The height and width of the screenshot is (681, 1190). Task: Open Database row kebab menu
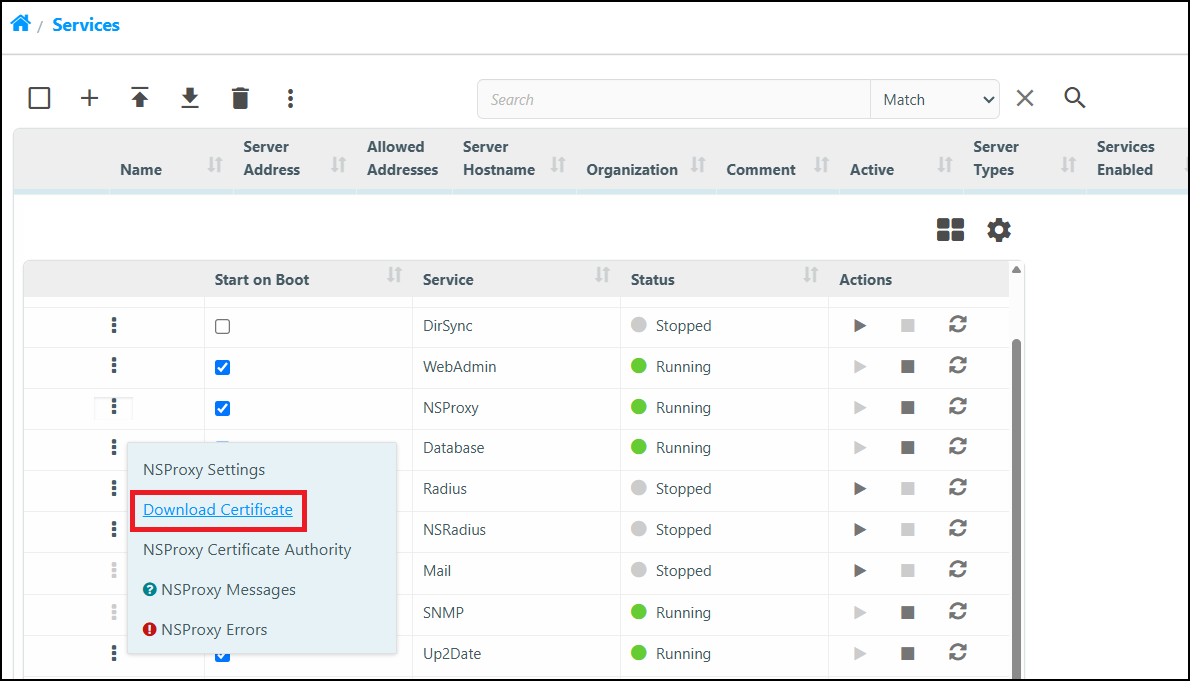point(114,447)
